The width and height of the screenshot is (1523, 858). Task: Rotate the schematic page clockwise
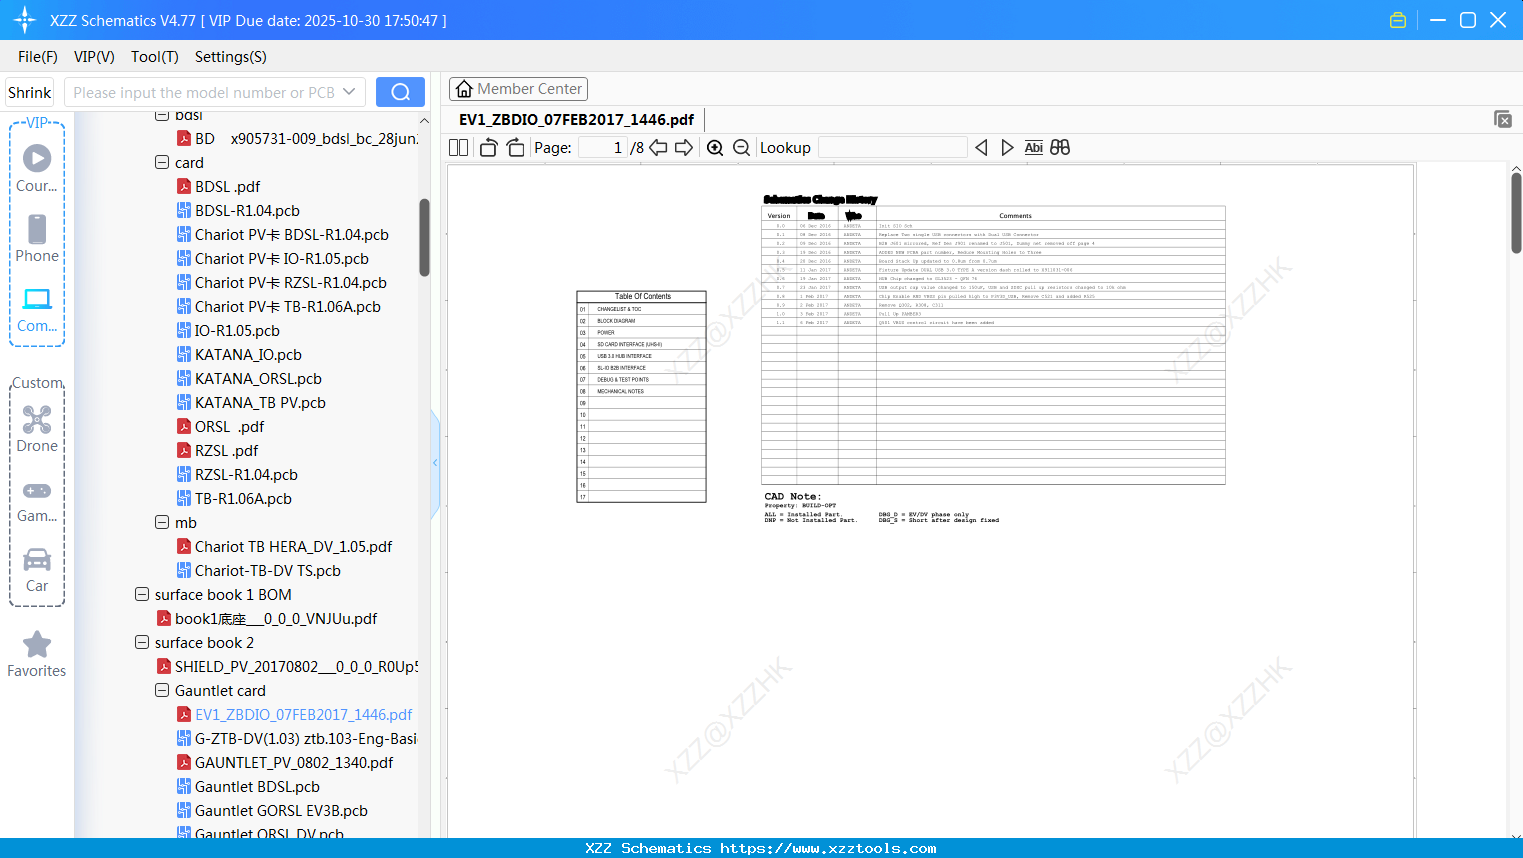(514, 147)
